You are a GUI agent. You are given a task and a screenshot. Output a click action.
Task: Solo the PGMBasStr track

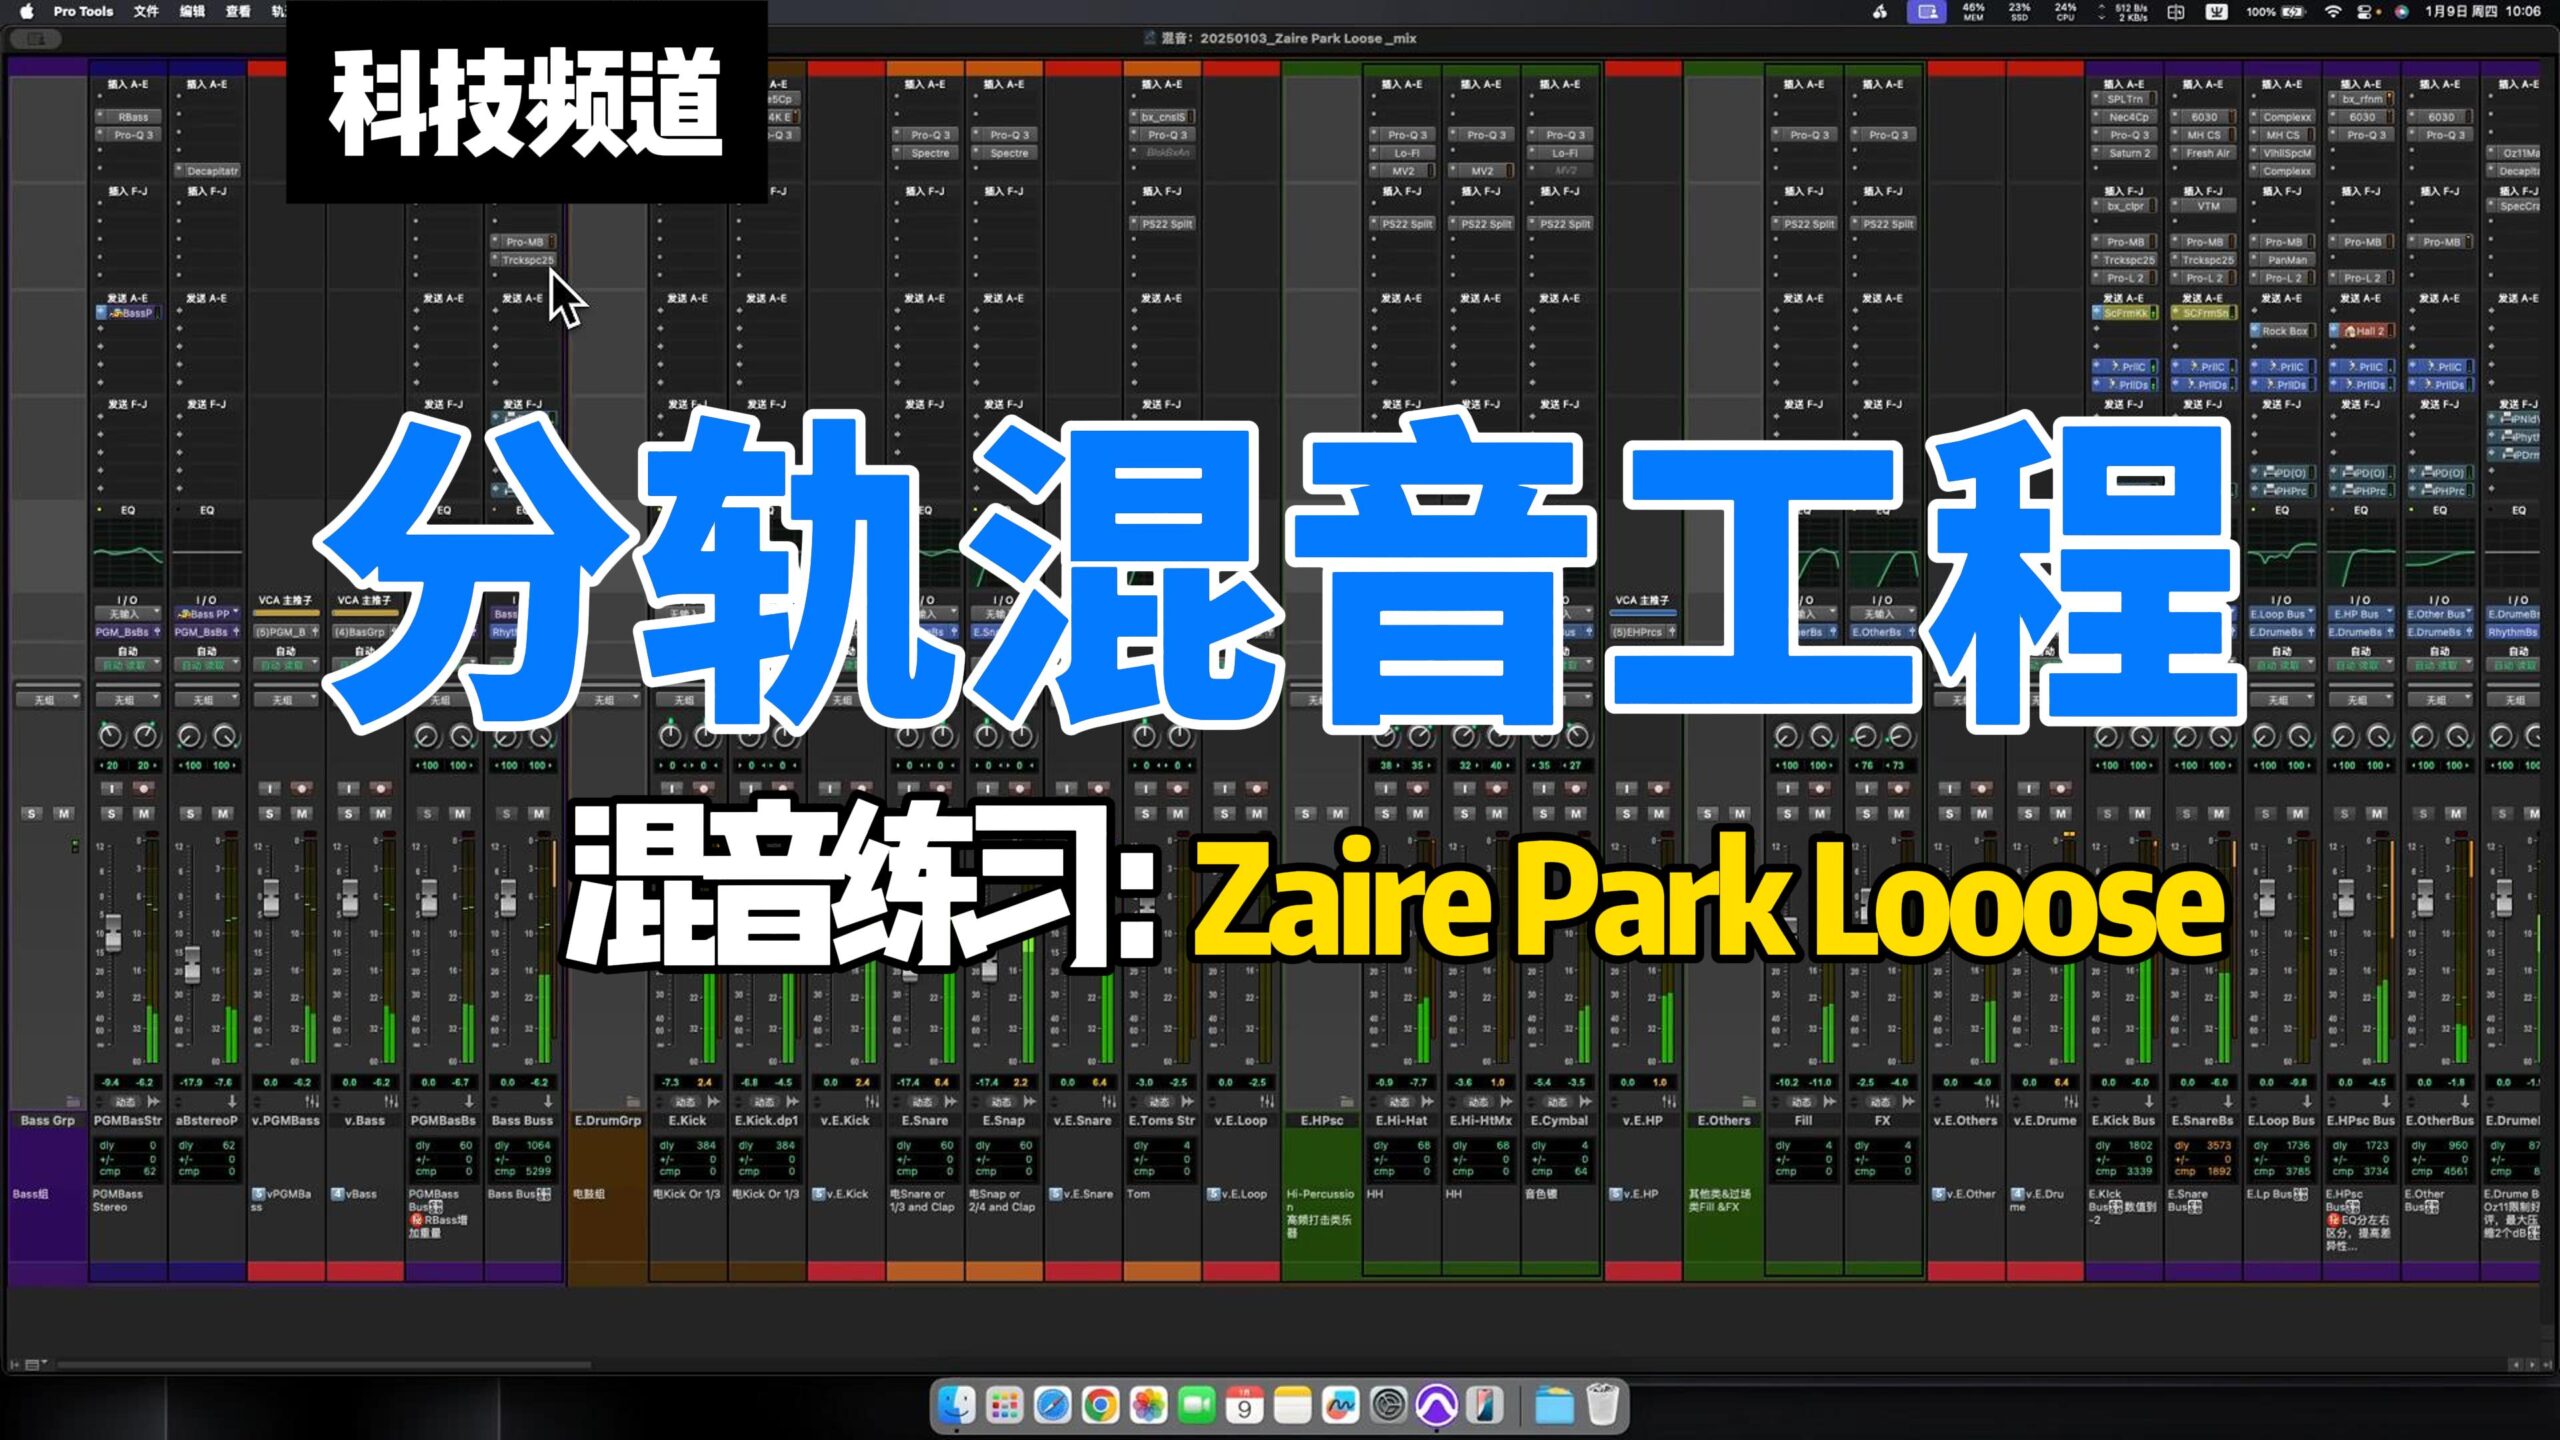[112, 813]
